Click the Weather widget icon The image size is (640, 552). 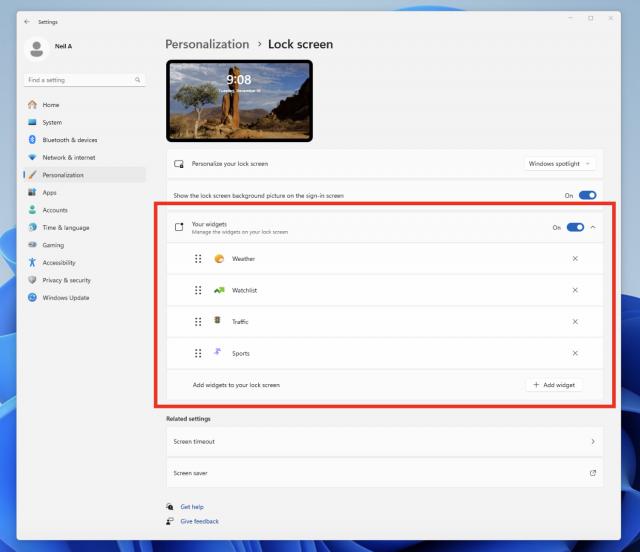coord(219,259)
